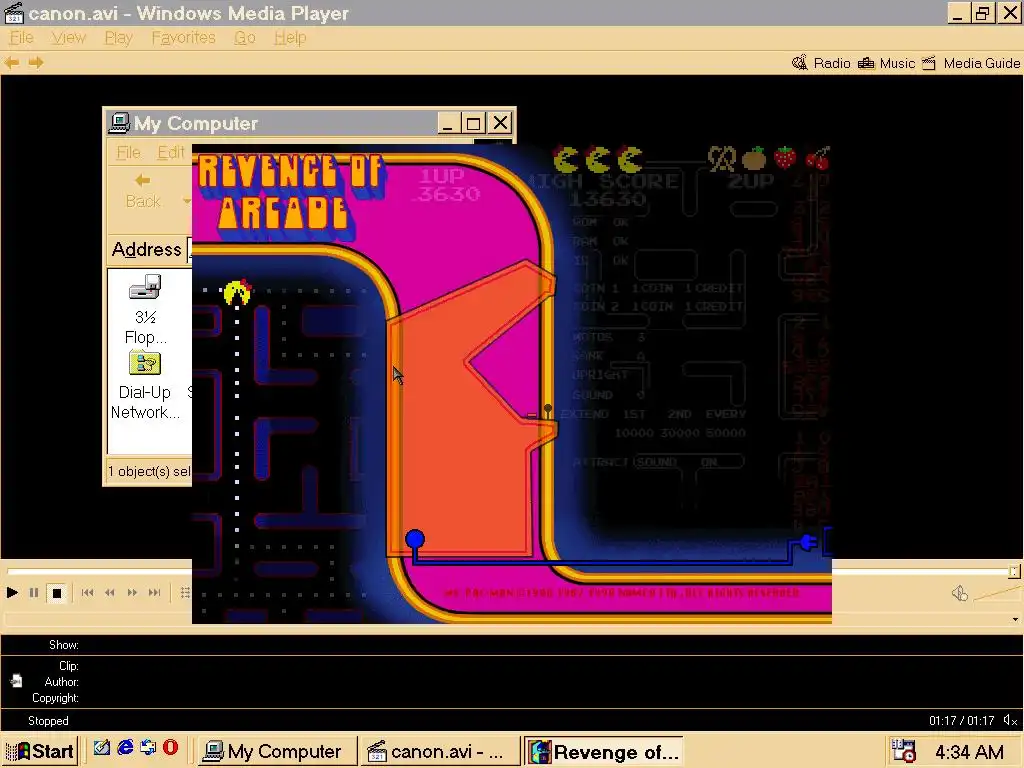Click the task scheduler tray icon

point(904,751)
